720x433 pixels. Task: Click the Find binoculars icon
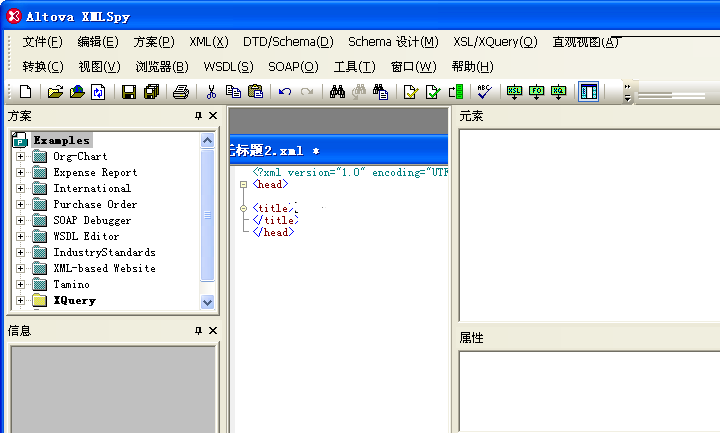pyautogui.click(x=337, y=92)
